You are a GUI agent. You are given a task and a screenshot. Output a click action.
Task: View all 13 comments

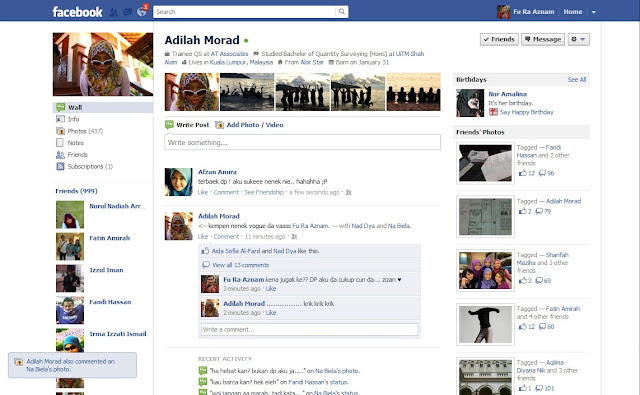tap(240, 265)
